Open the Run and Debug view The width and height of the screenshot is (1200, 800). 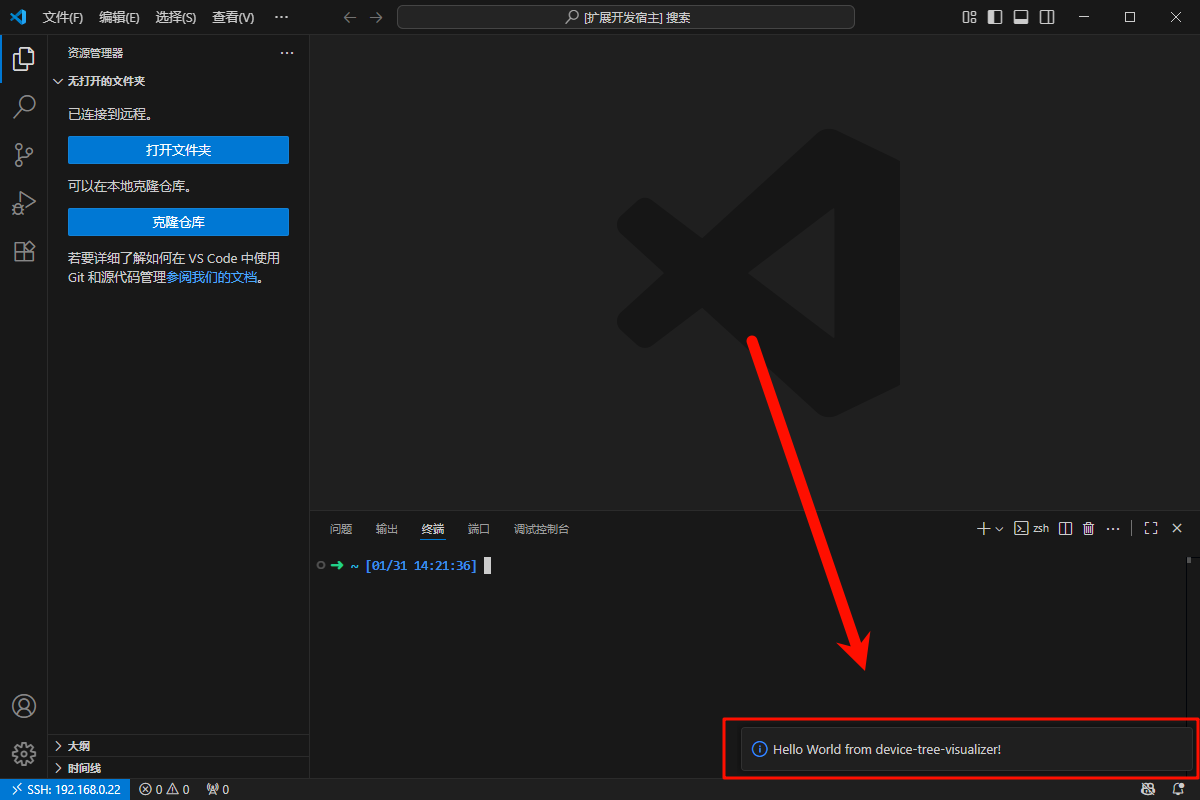24,203
